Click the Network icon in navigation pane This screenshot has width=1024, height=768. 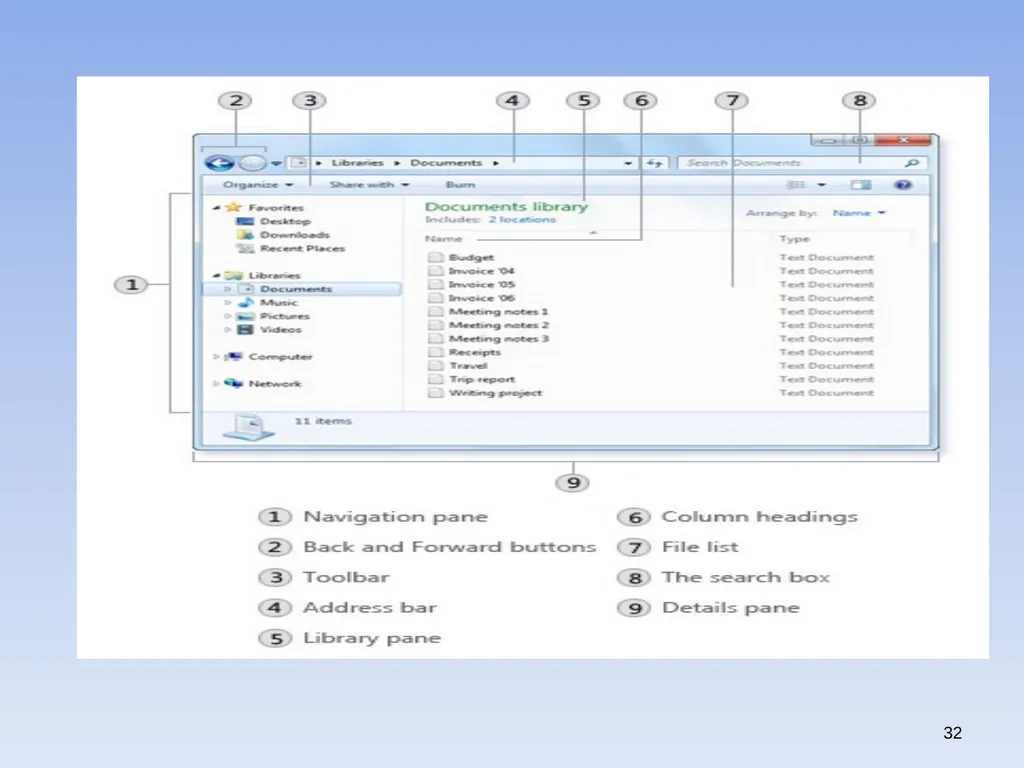click(234, 383)
